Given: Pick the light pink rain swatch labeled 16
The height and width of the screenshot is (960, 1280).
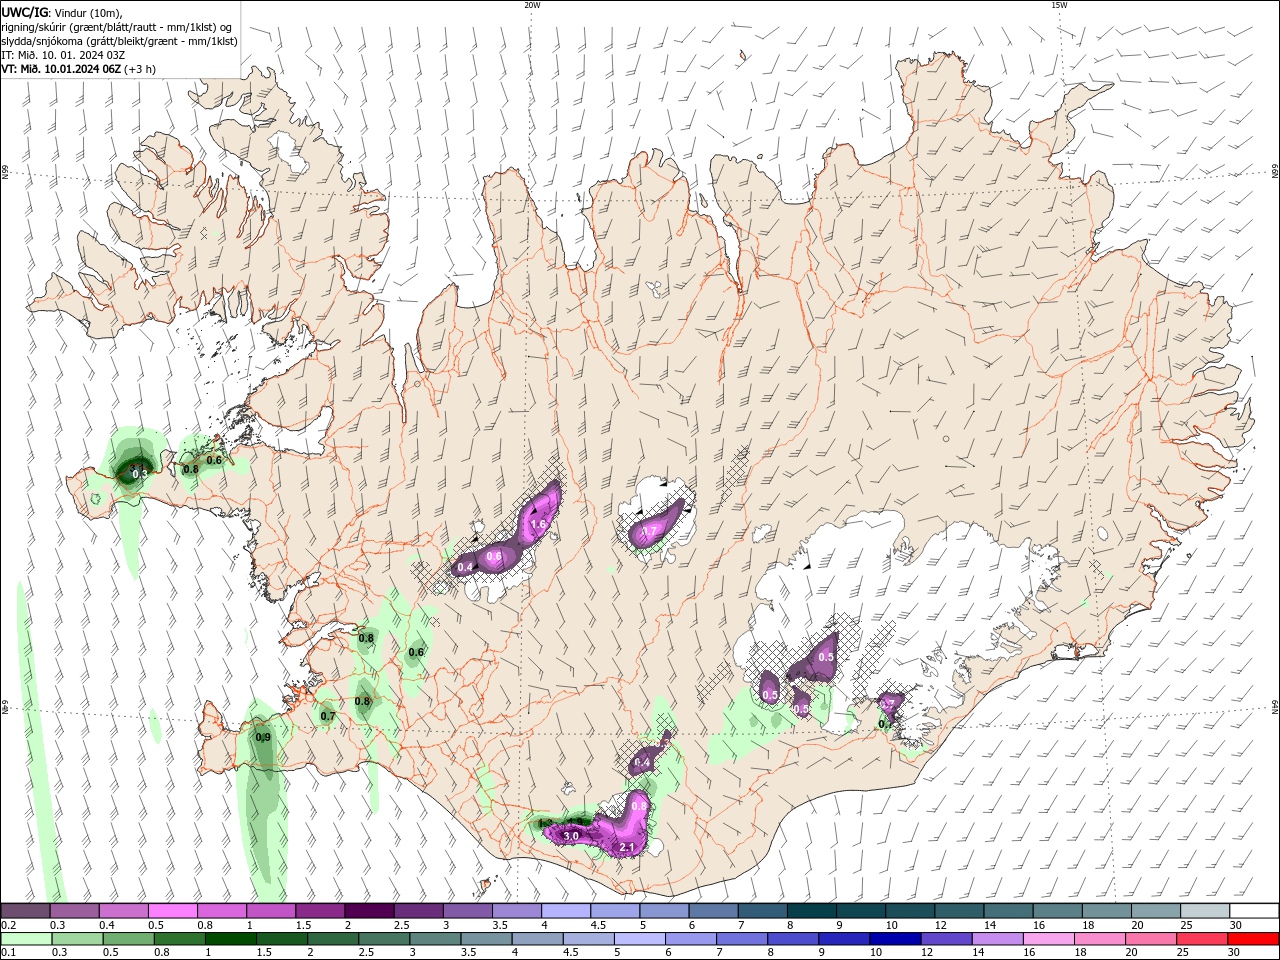Looking at the screenshot, I should point(1048,939).
